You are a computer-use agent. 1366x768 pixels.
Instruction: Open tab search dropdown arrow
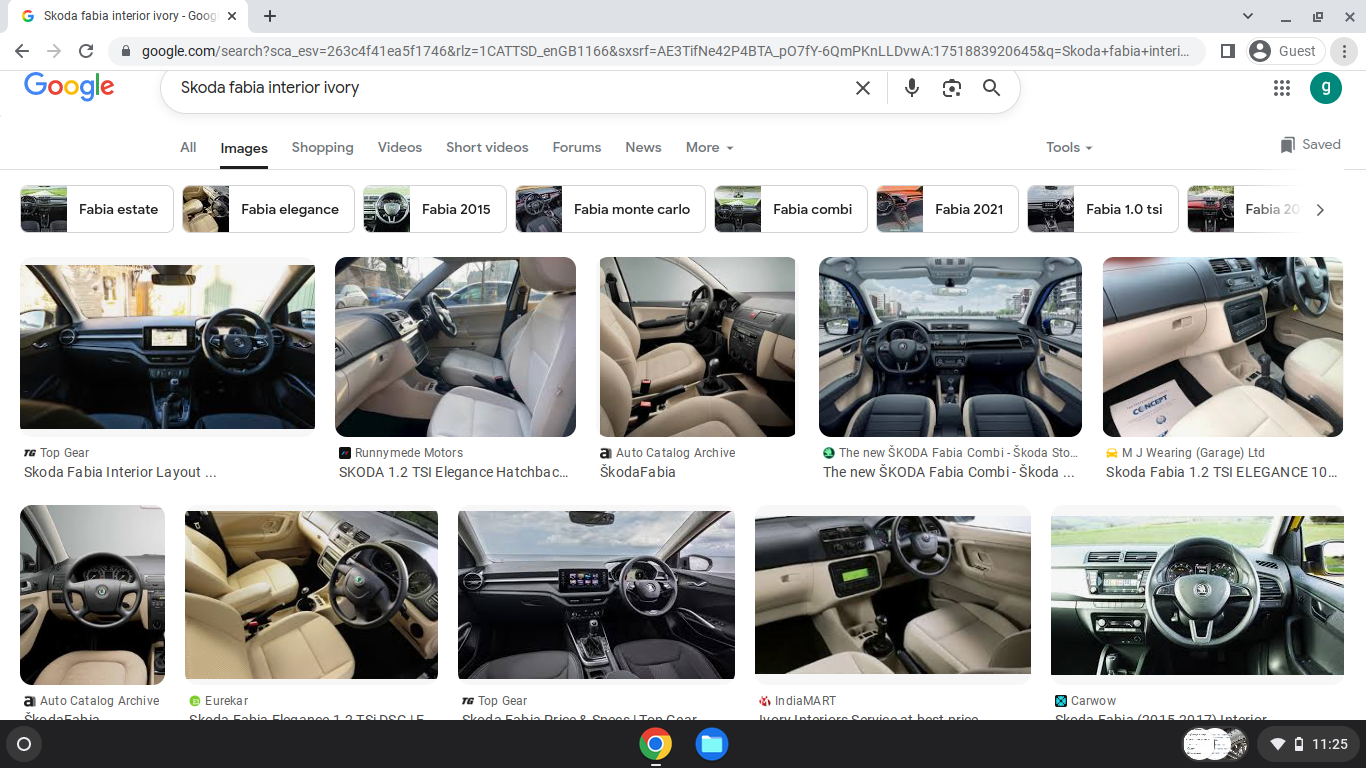1248,16
